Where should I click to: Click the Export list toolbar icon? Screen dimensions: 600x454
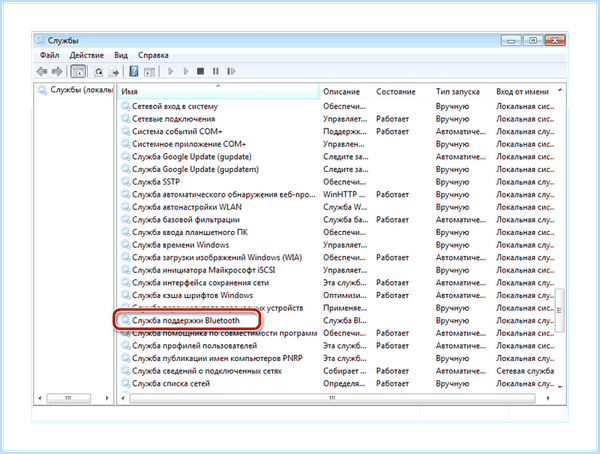point(114,72)
